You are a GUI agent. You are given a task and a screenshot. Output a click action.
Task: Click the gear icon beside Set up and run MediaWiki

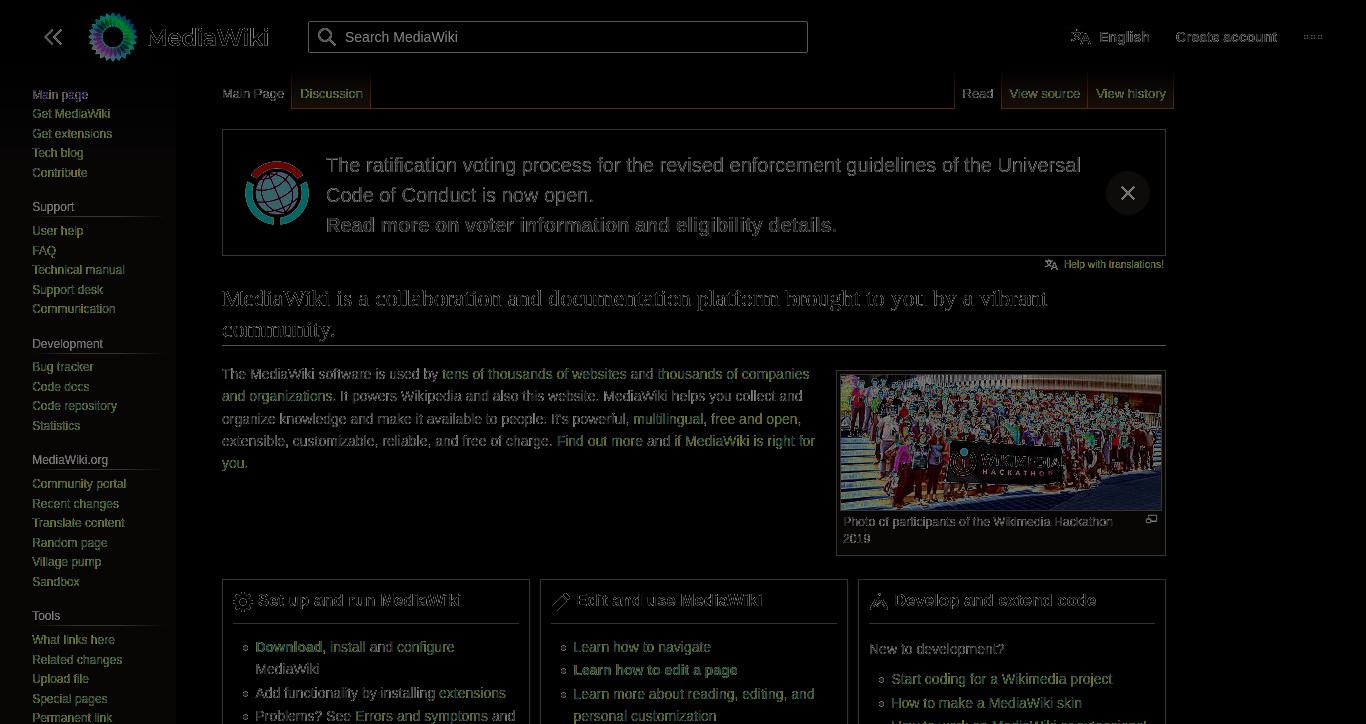pyautogui.click(x=243, y=601)
